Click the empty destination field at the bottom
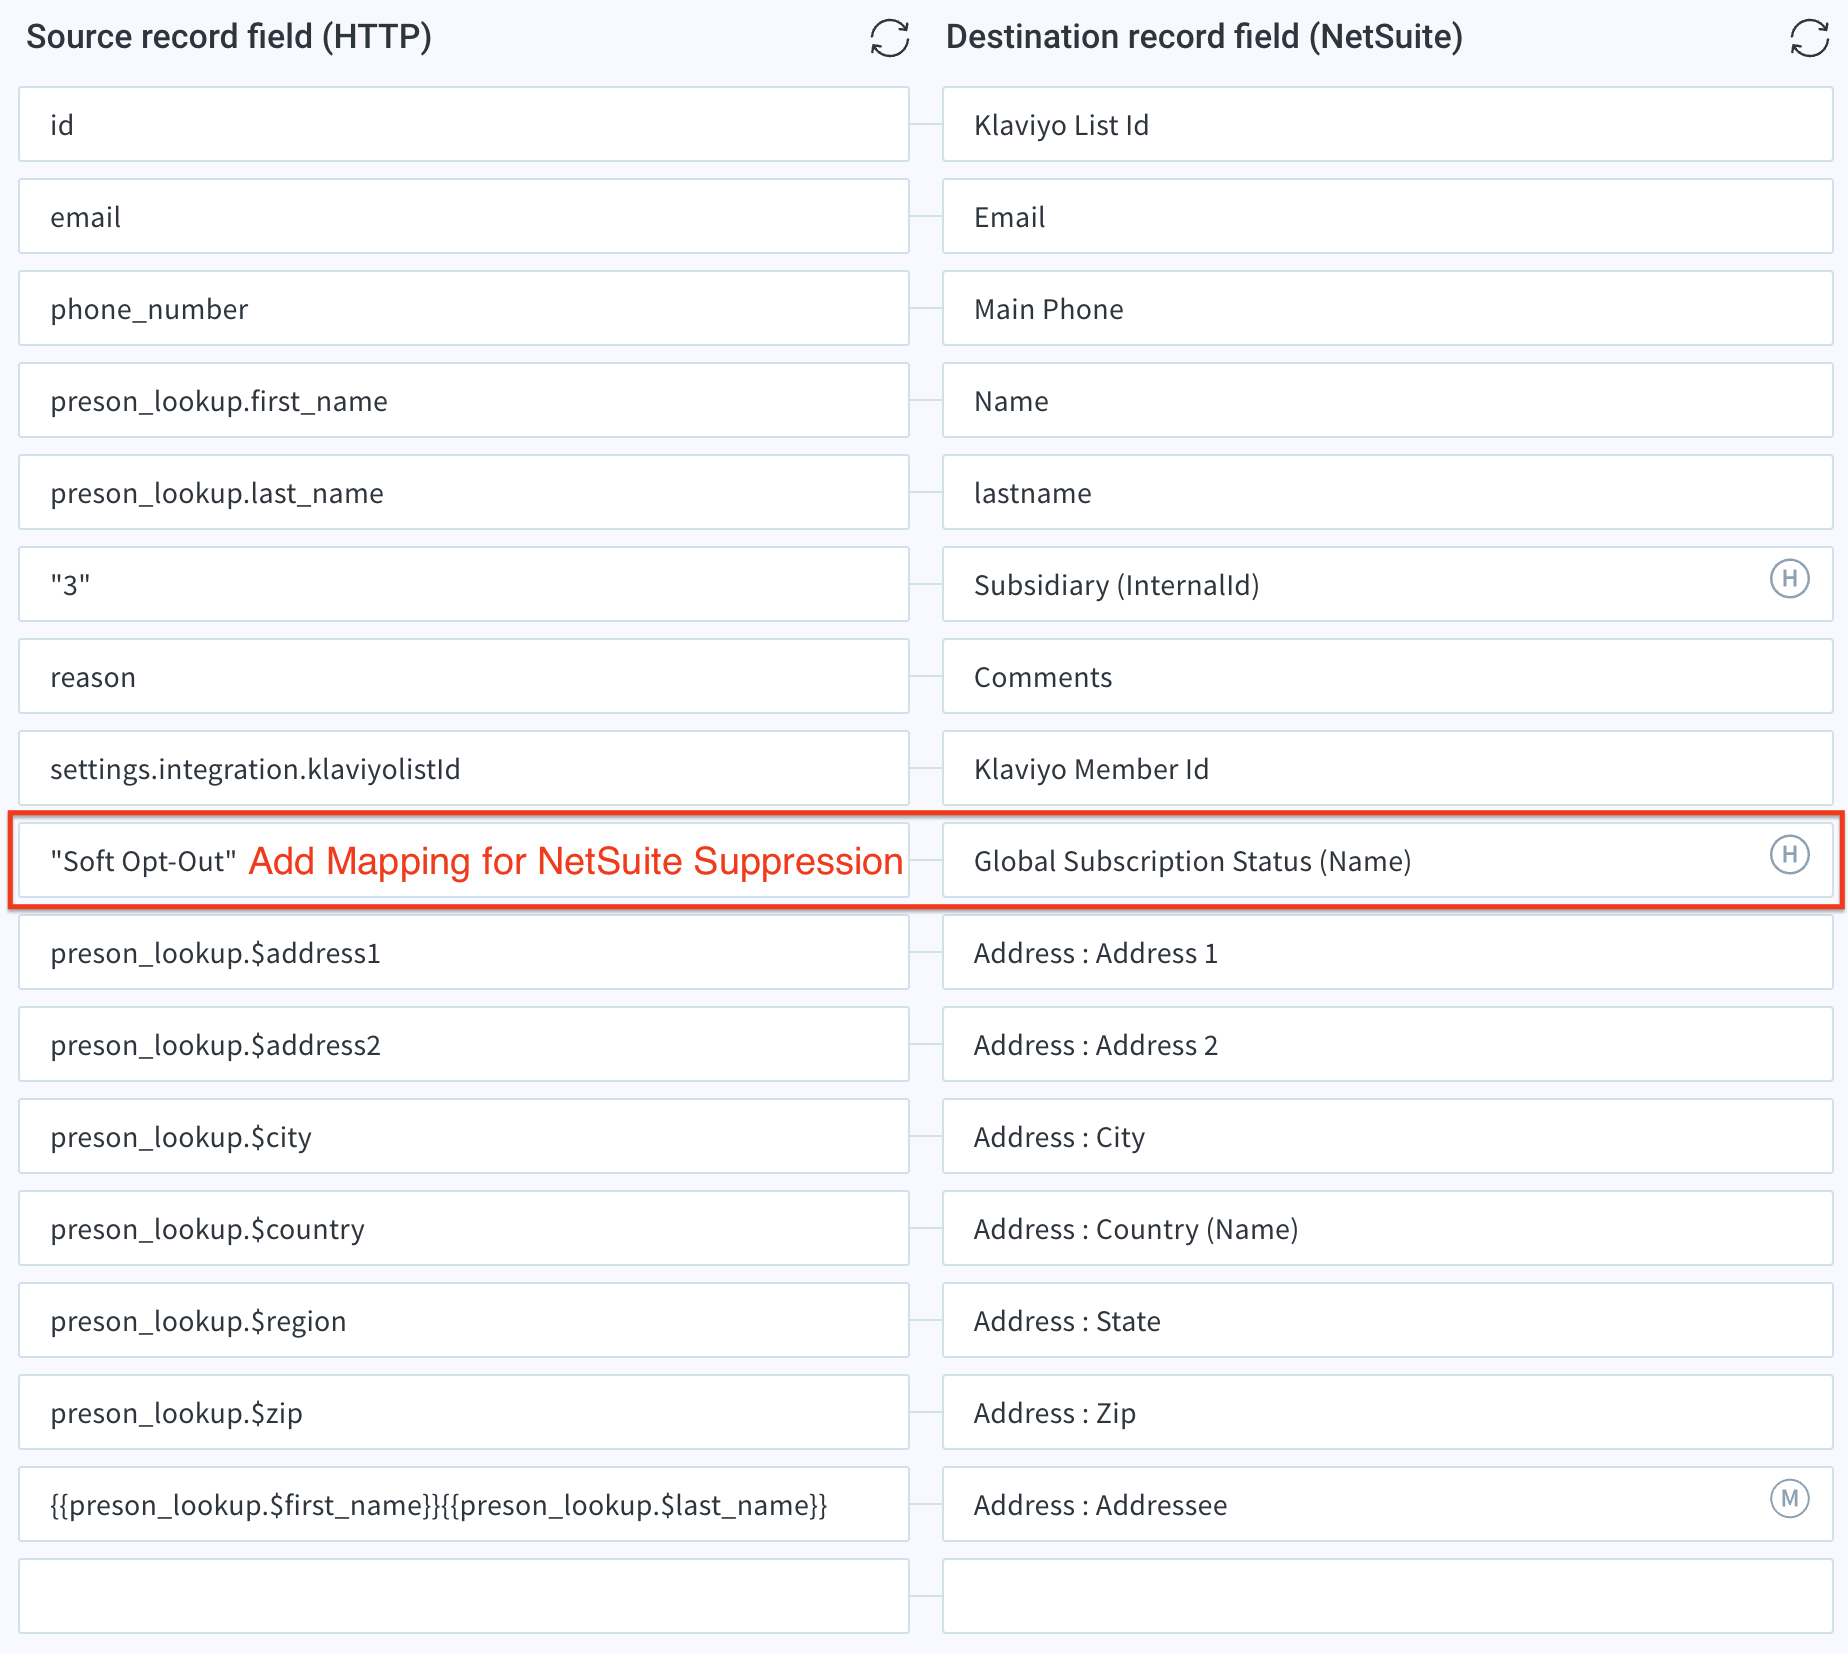This screenshot has height=1654, width=1848. tap(1388, 1596)
